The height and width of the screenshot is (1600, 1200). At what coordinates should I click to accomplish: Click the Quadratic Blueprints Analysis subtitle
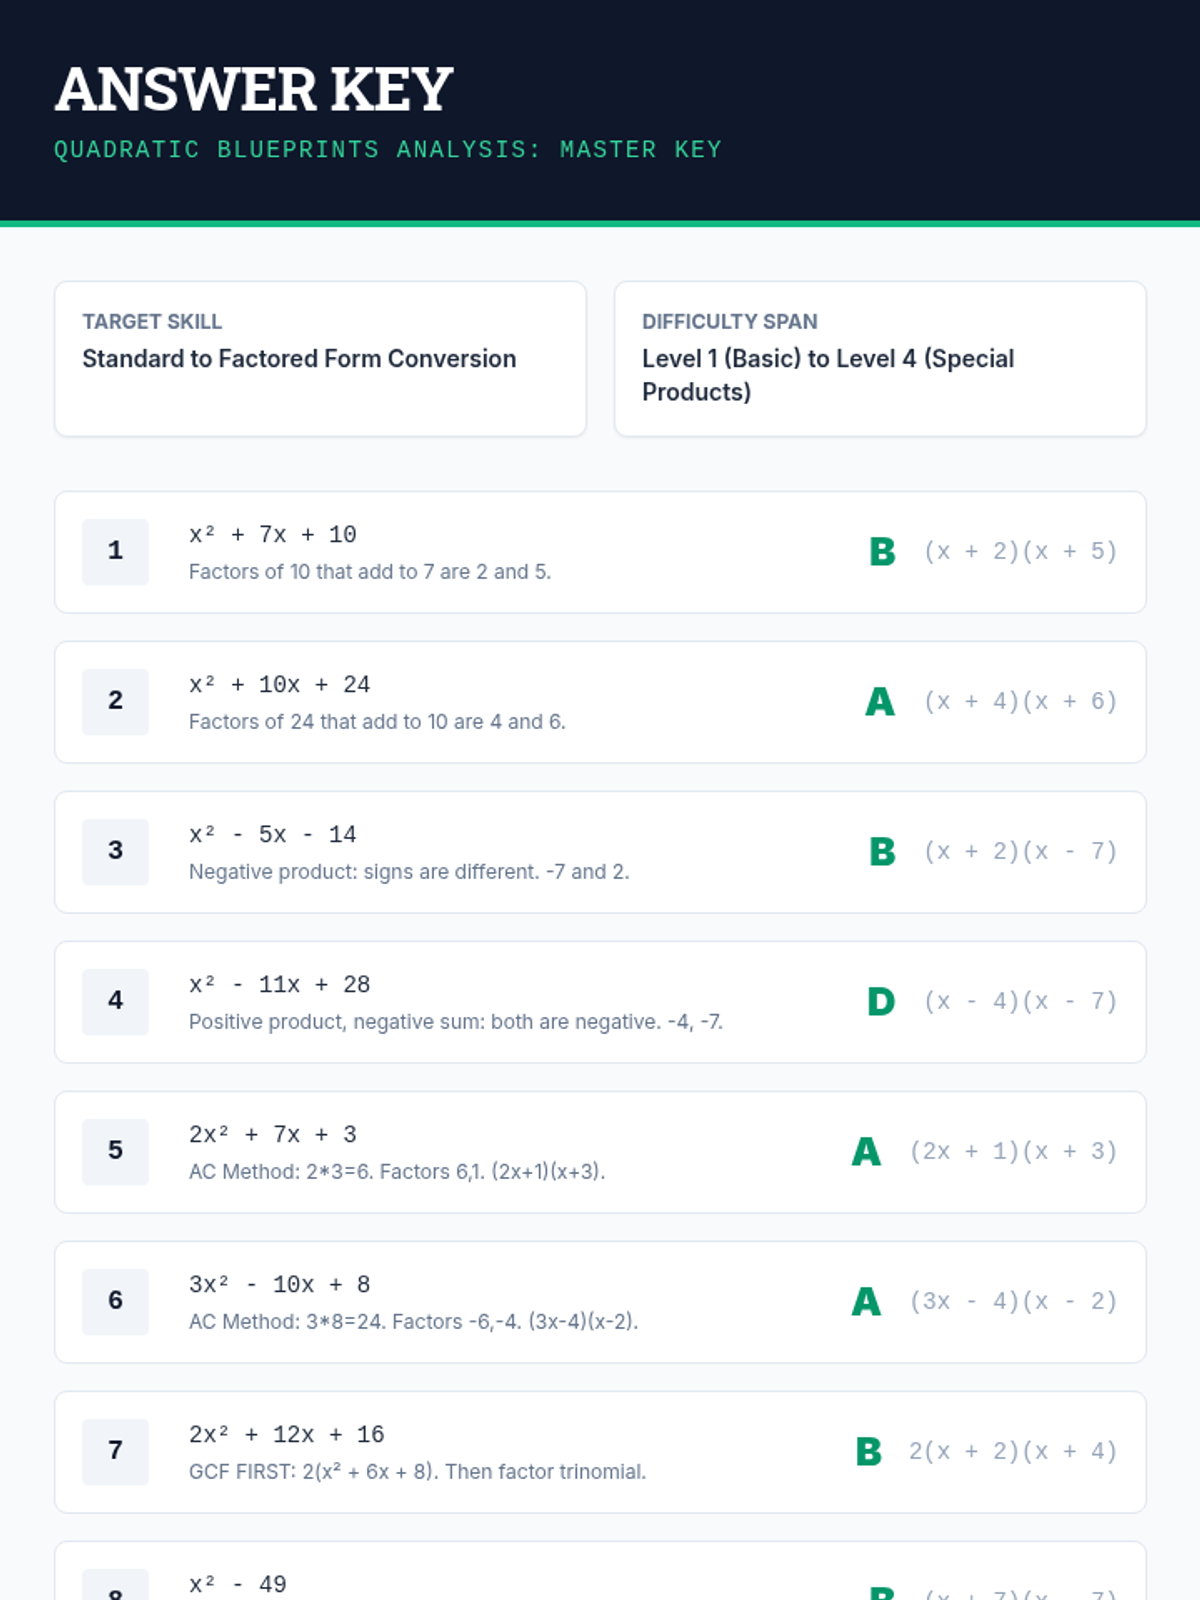[x=387, y=150]
